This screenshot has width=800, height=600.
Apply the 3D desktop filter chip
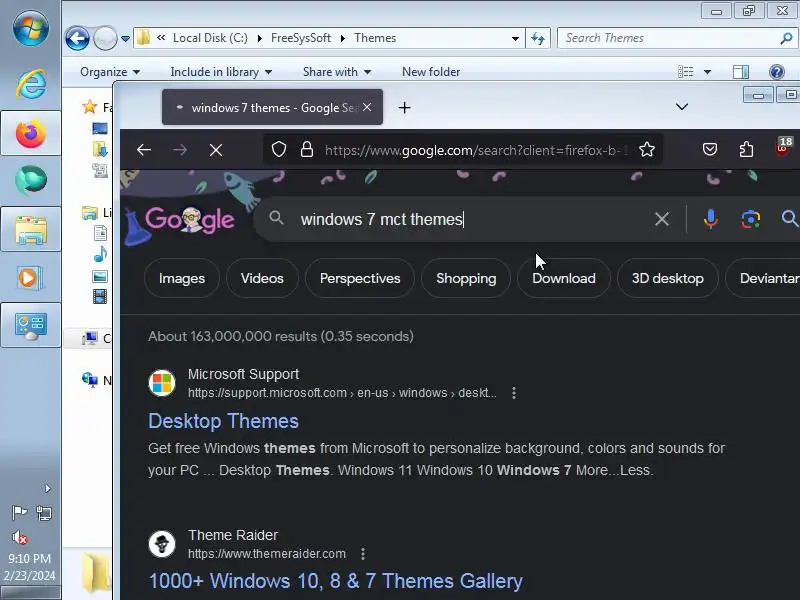pos(667,279)
